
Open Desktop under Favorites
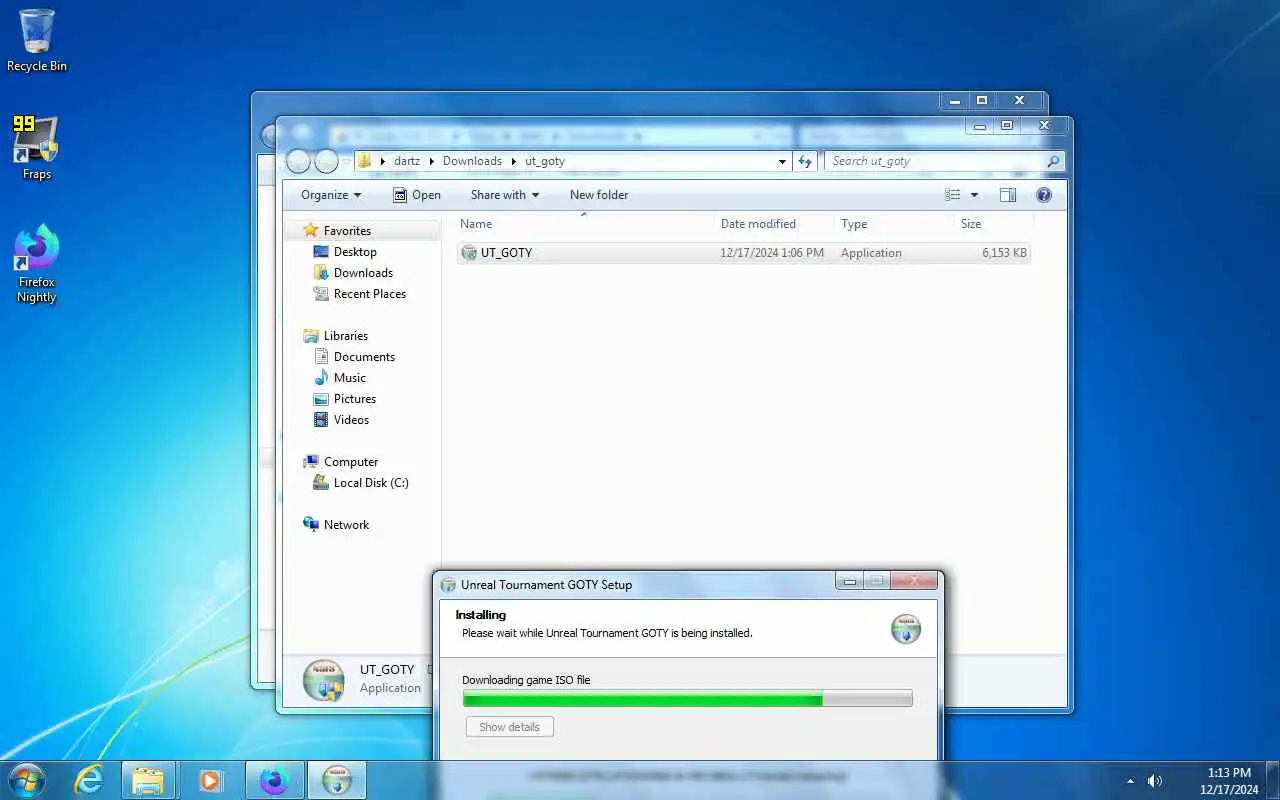pyautogui.click(x=355, y=252)
